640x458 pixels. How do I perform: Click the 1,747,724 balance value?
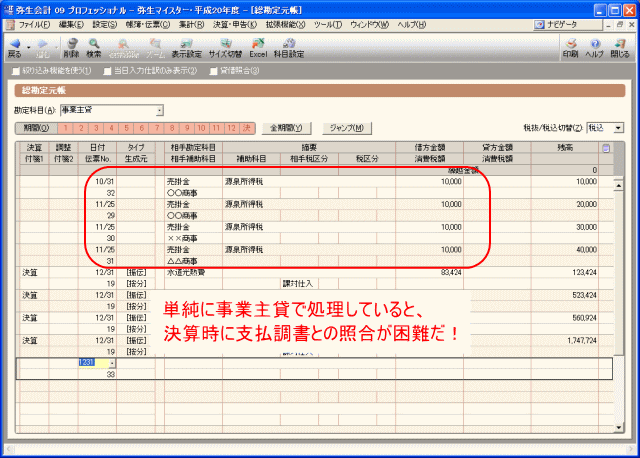point(582,341)
